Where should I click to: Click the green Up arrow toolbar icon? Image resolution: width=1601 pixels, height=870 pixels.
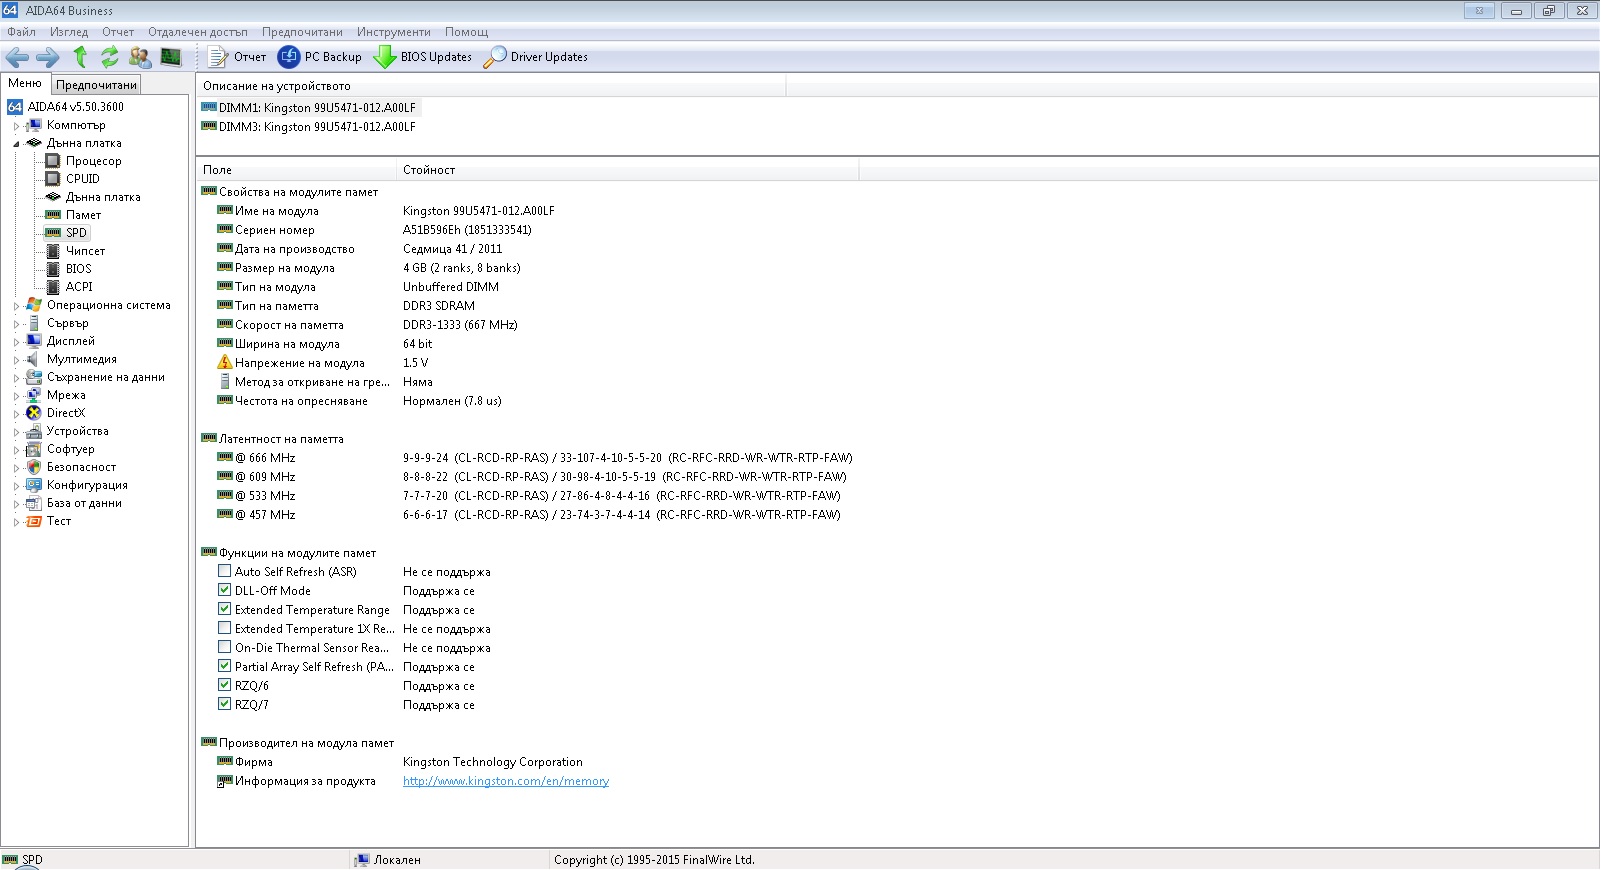(80, 57)
